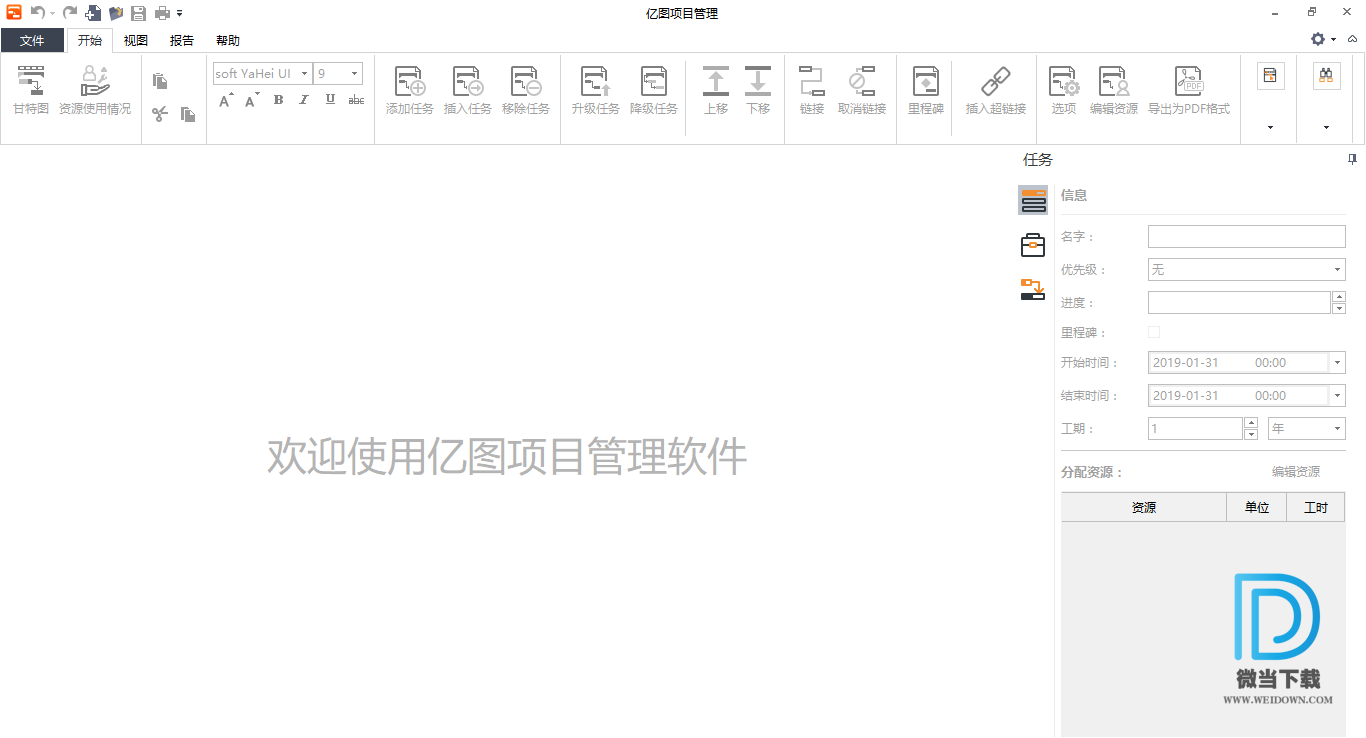Decrease font size with the smaller A icon
1366x738 pixels.
(252, 100)
